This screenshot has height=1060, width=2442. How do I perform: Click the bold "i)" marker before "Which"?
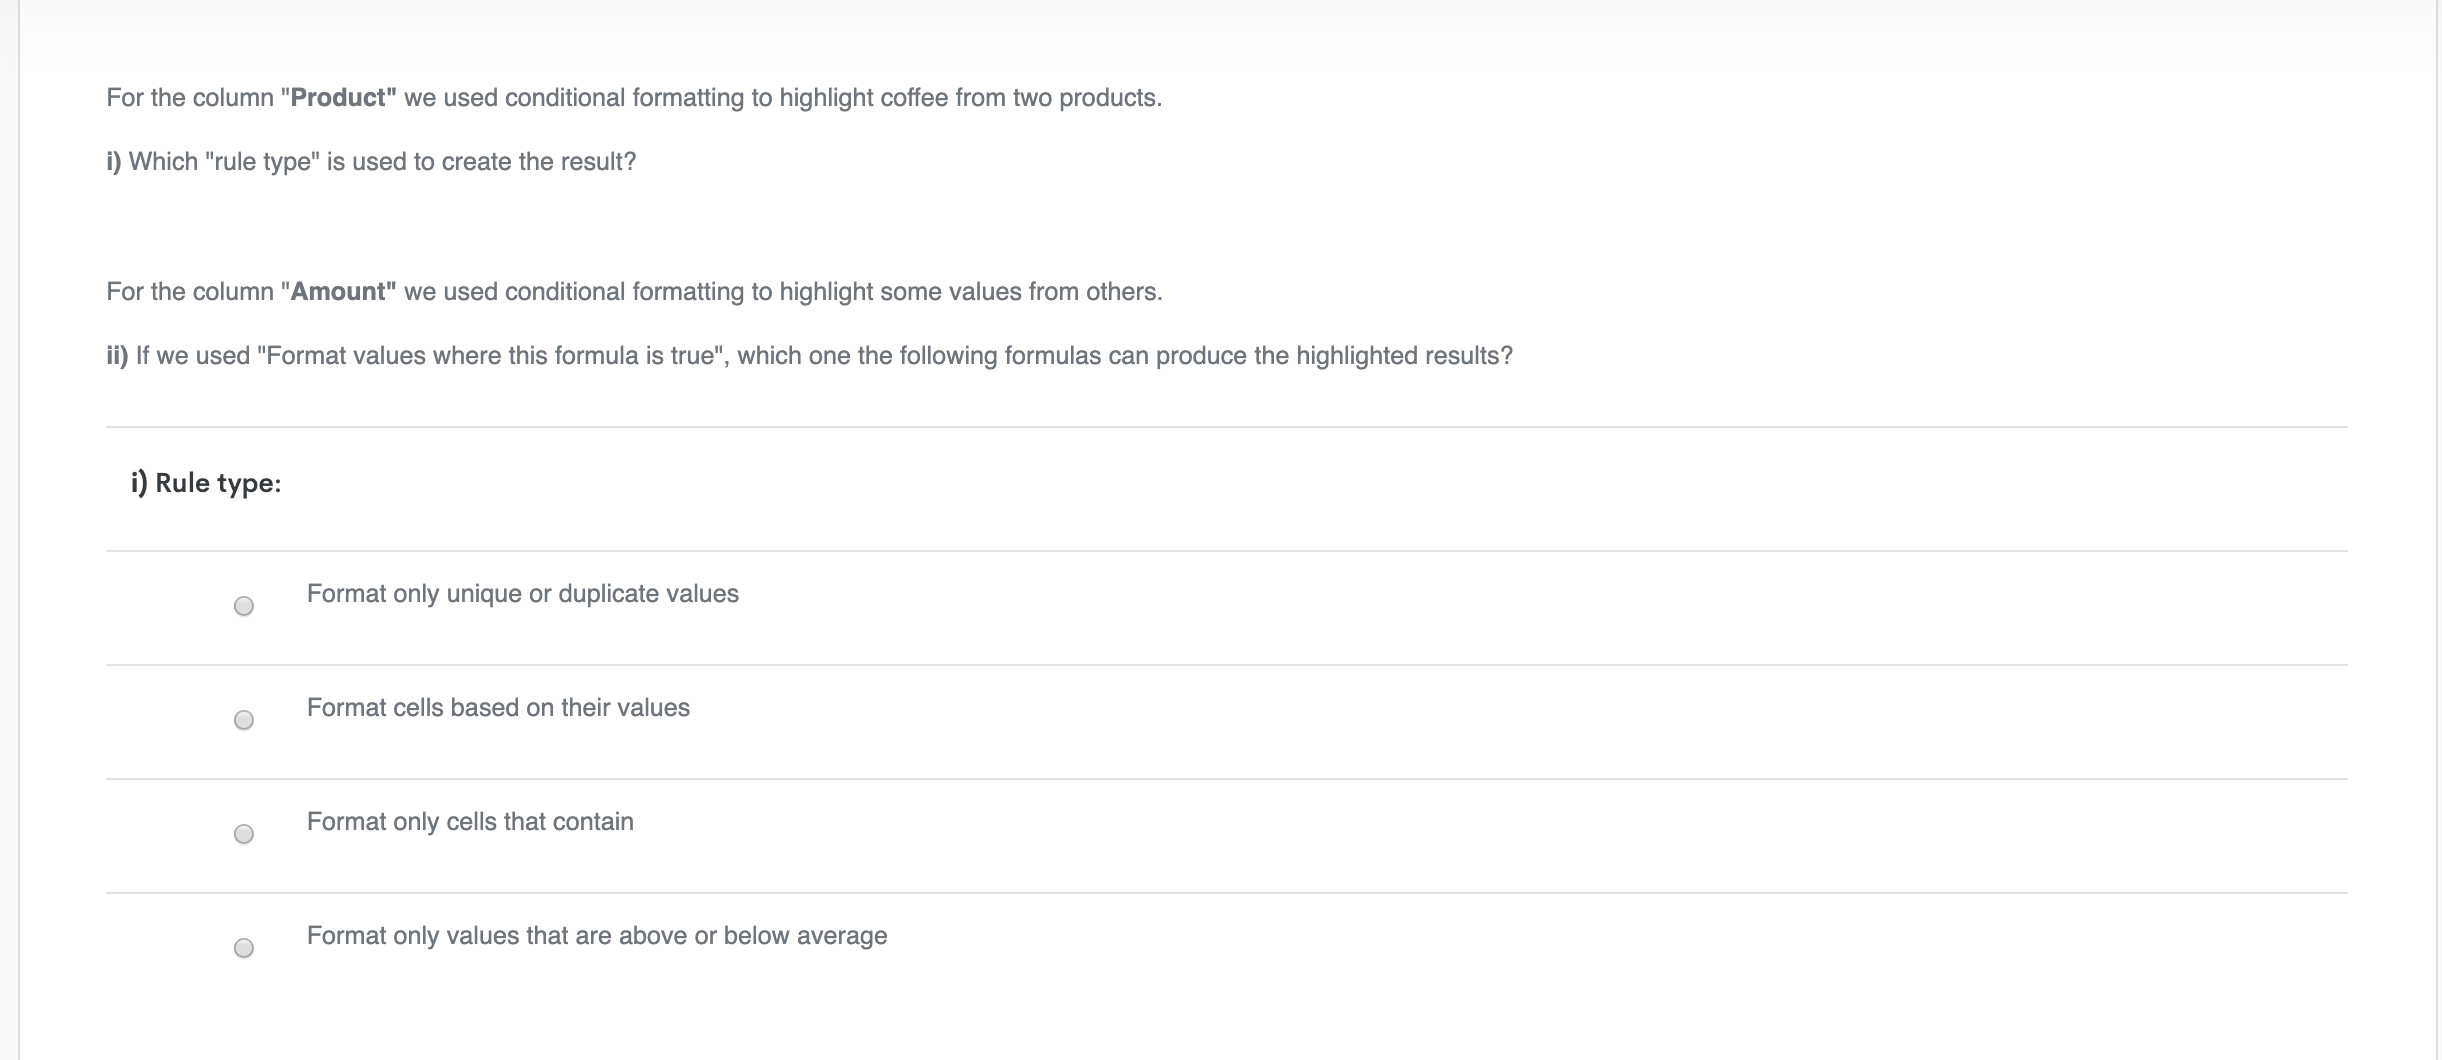(x=114, y=162)
